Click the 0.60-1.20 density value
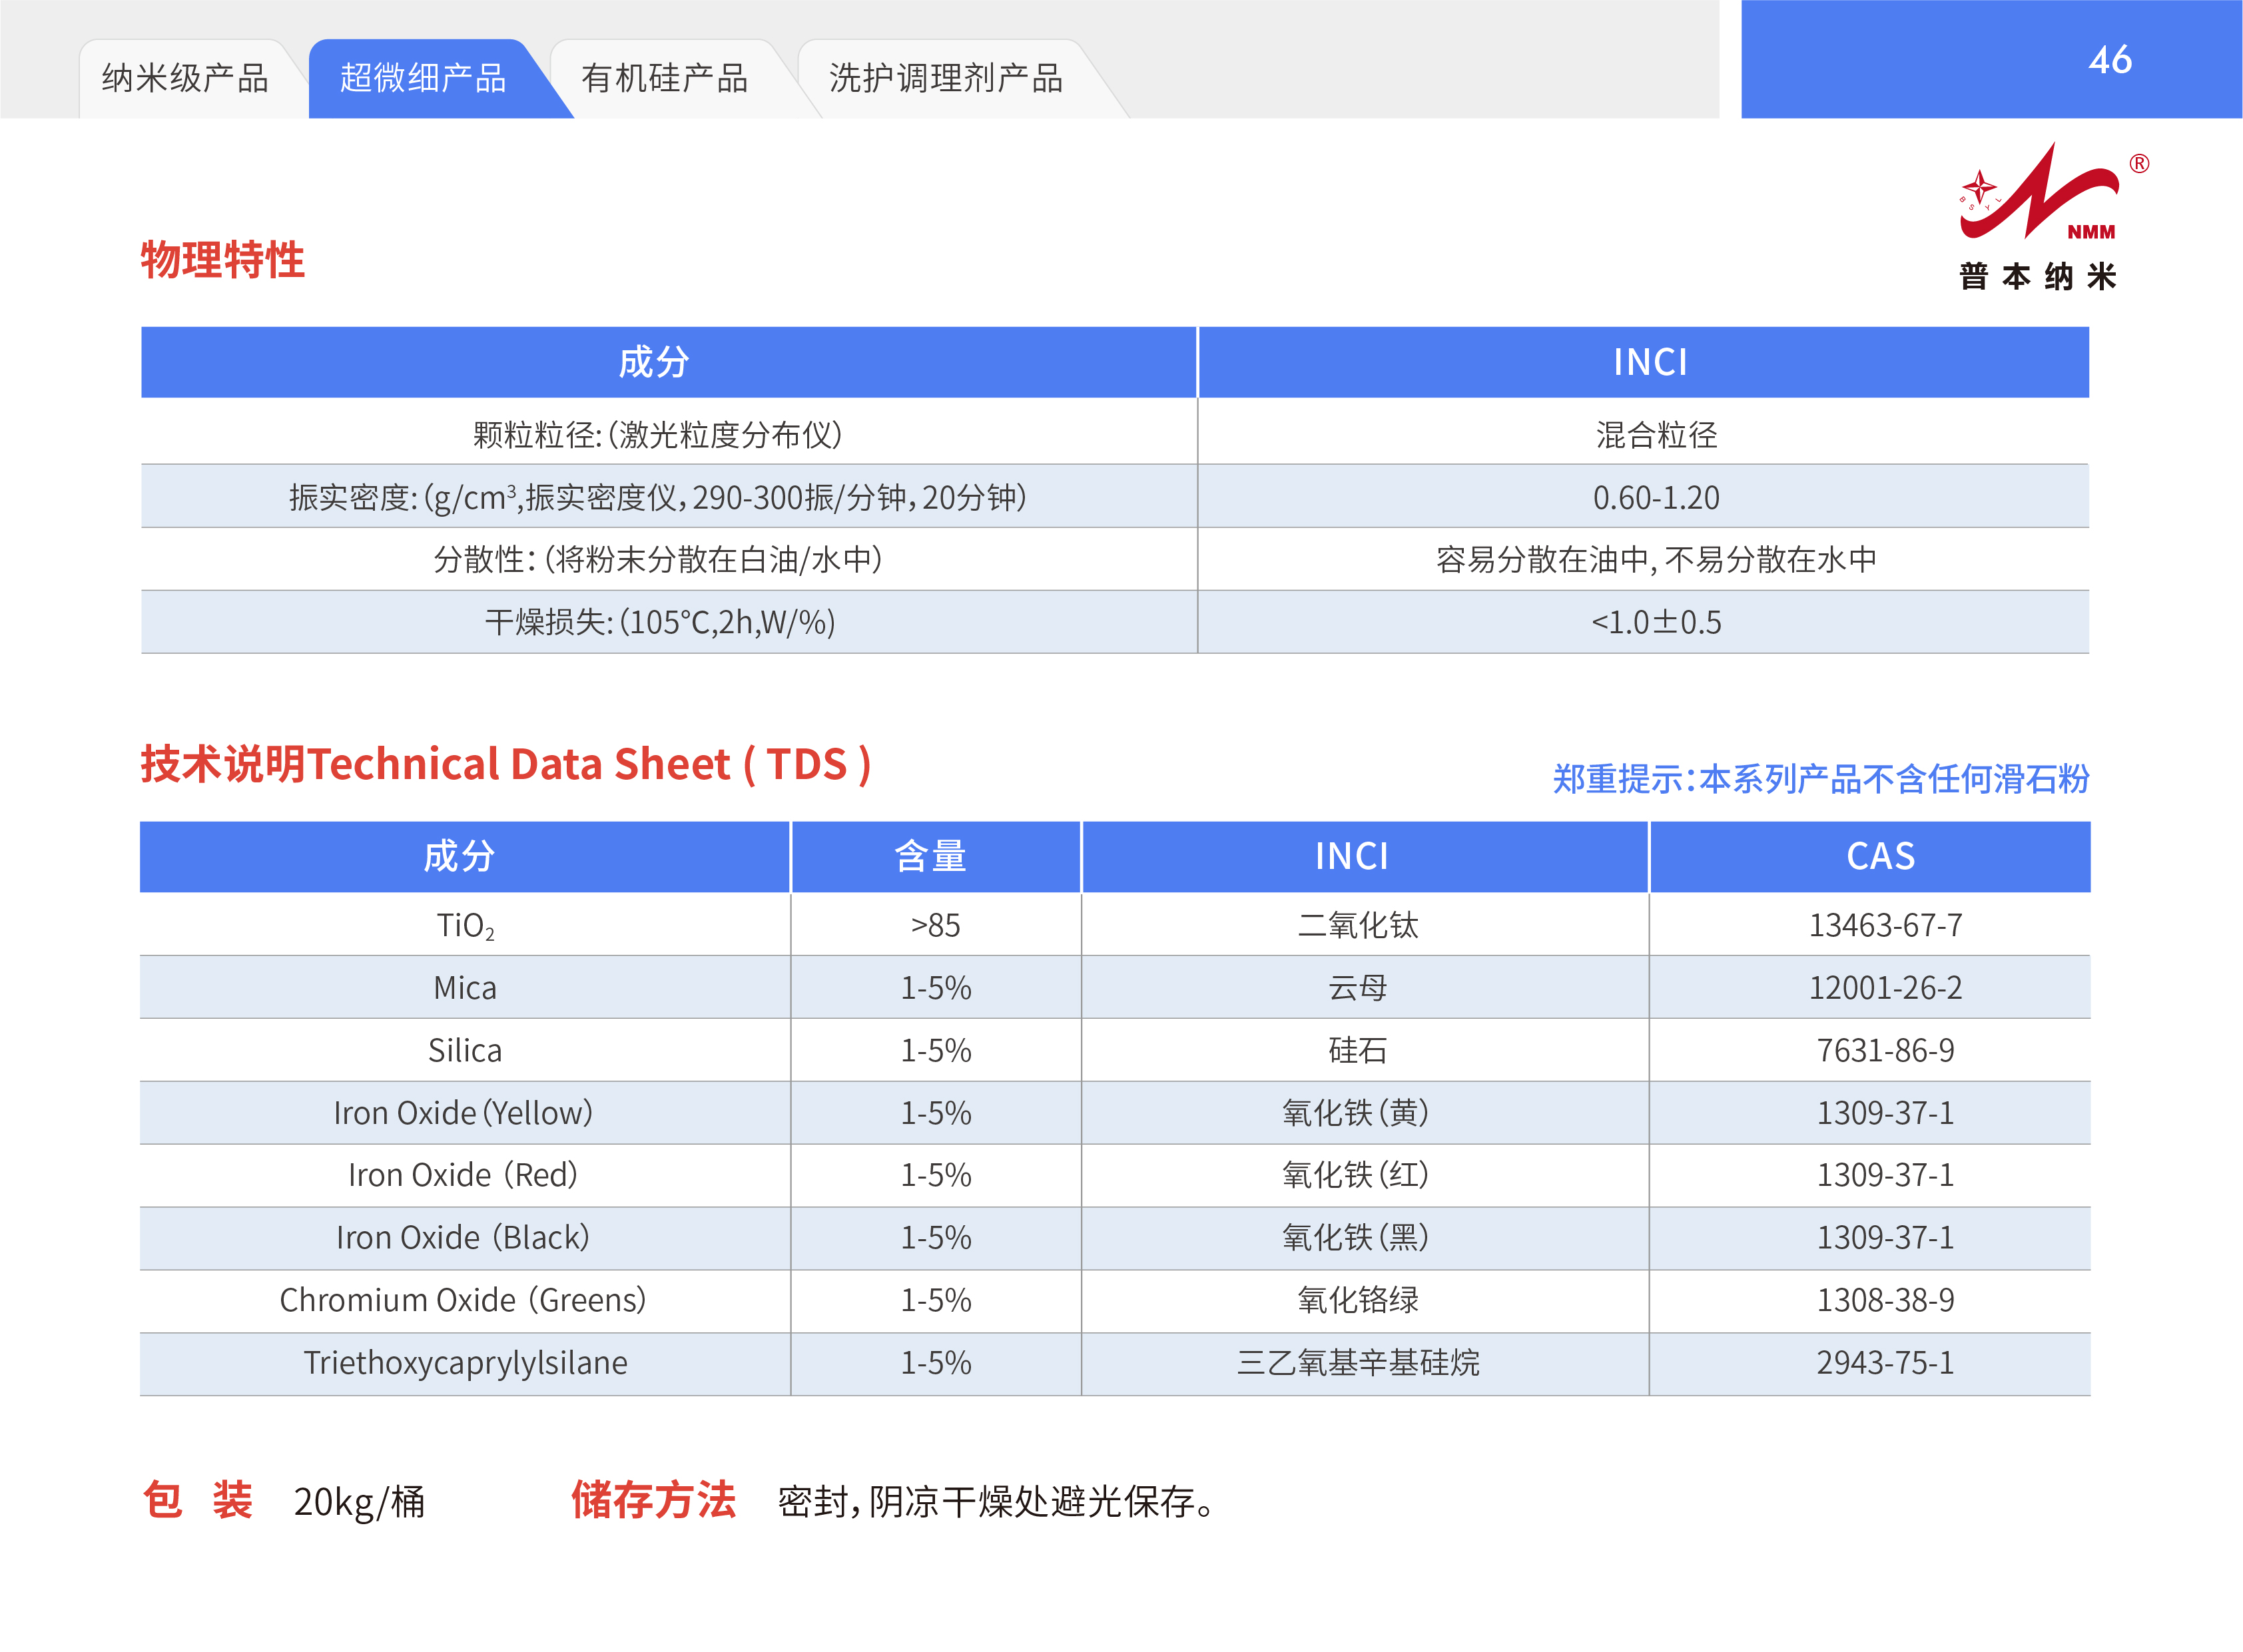 pyautogui.click(x=1656, y=497)
